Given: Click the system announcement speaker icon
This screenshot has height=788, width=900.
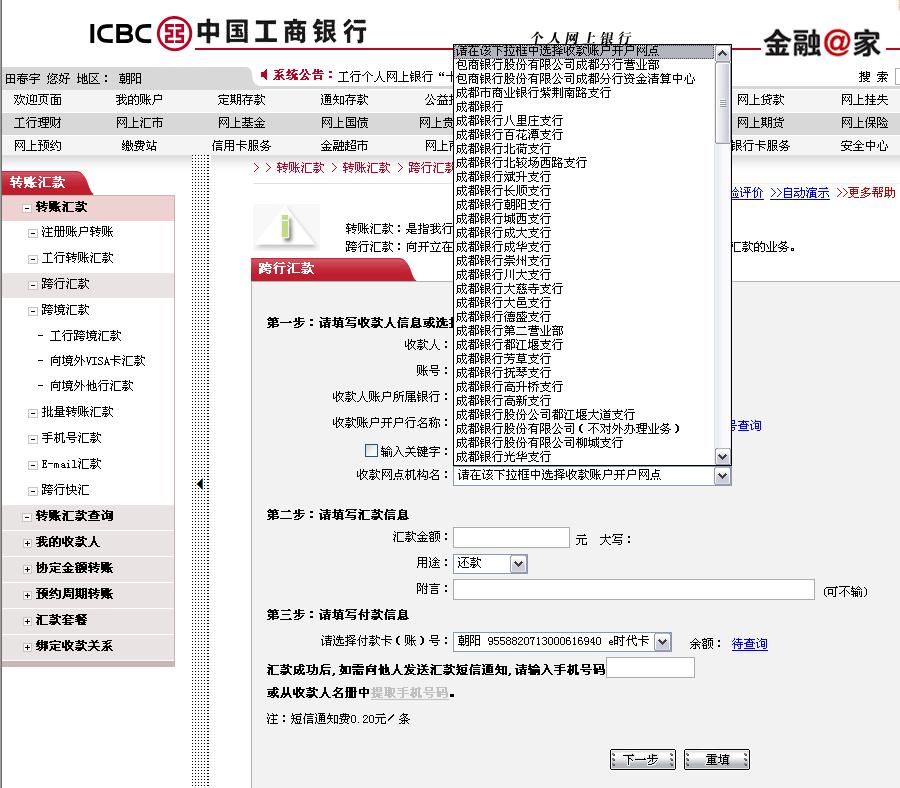Looking at the screenshot, I should tap(264, 75).
